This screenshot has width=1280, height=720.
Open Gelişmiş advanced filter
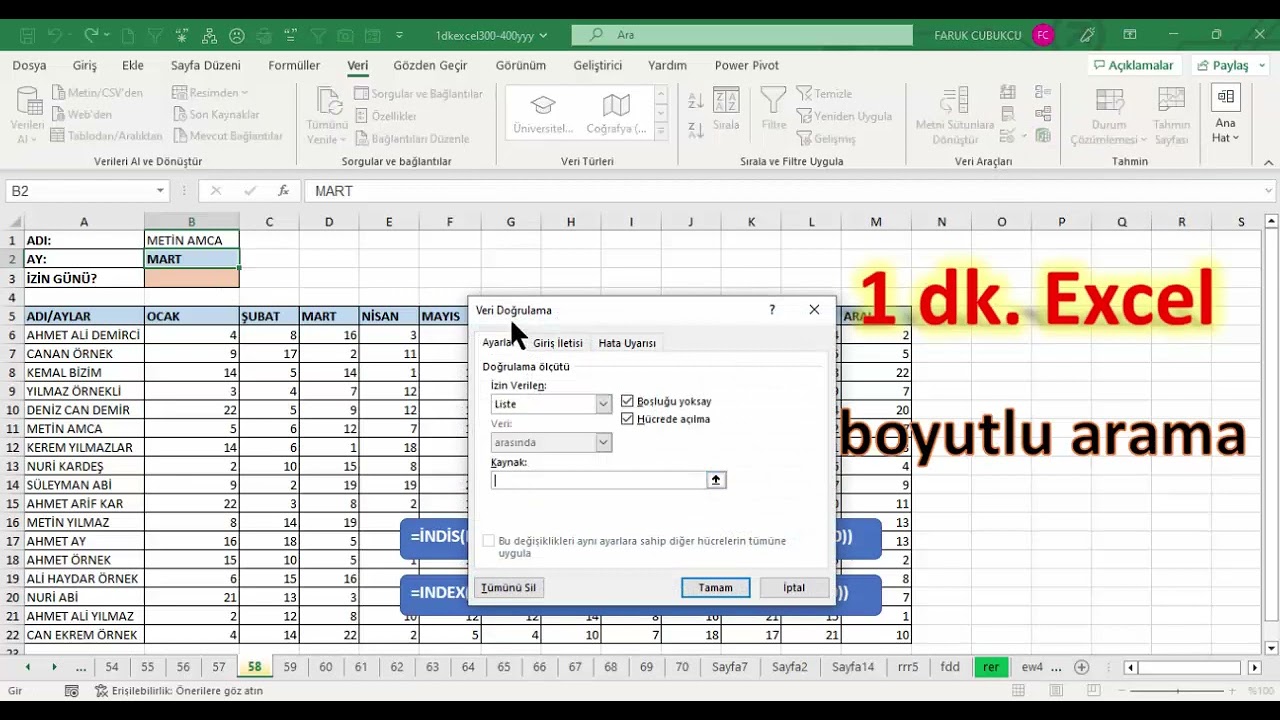pos(826,138)
